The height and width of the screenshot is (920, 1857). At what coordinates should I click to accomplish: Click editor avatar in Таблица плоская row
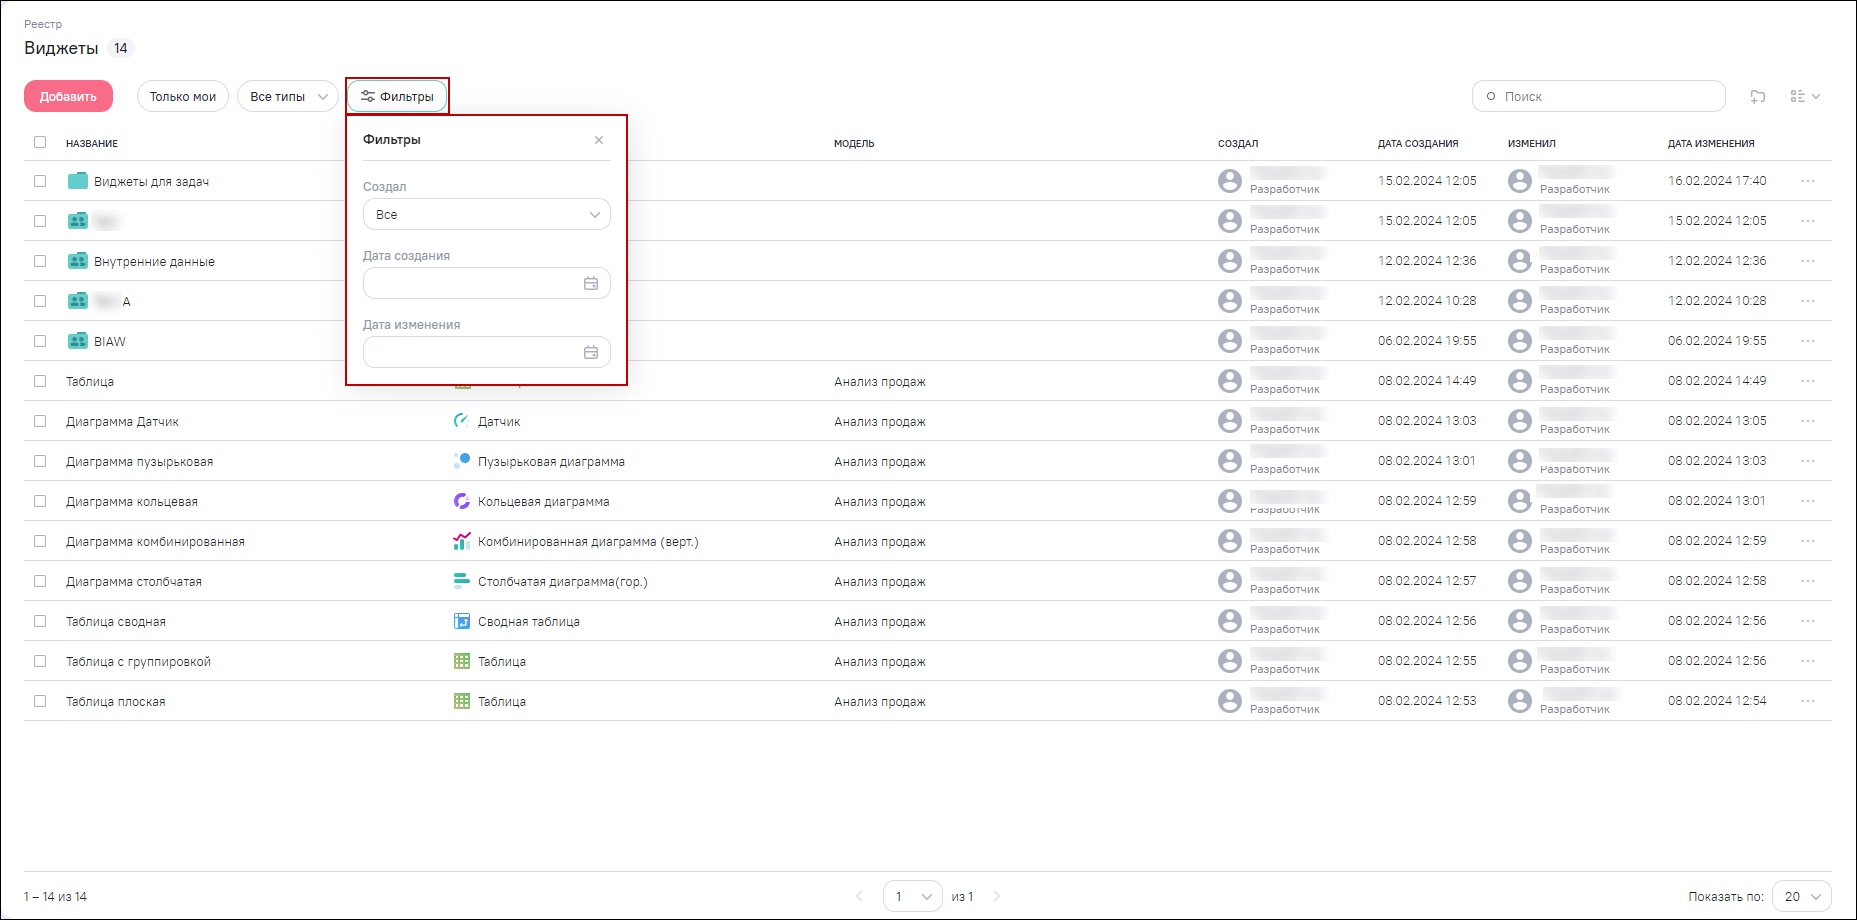click(x=1520, y=701)
